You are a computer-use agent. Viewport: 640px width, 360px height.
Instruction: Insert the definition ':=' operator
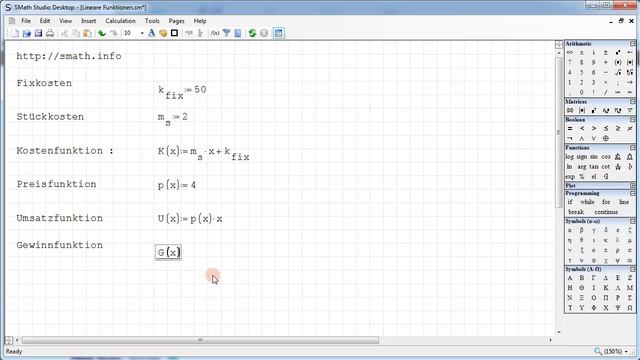[x=618, y=92]
